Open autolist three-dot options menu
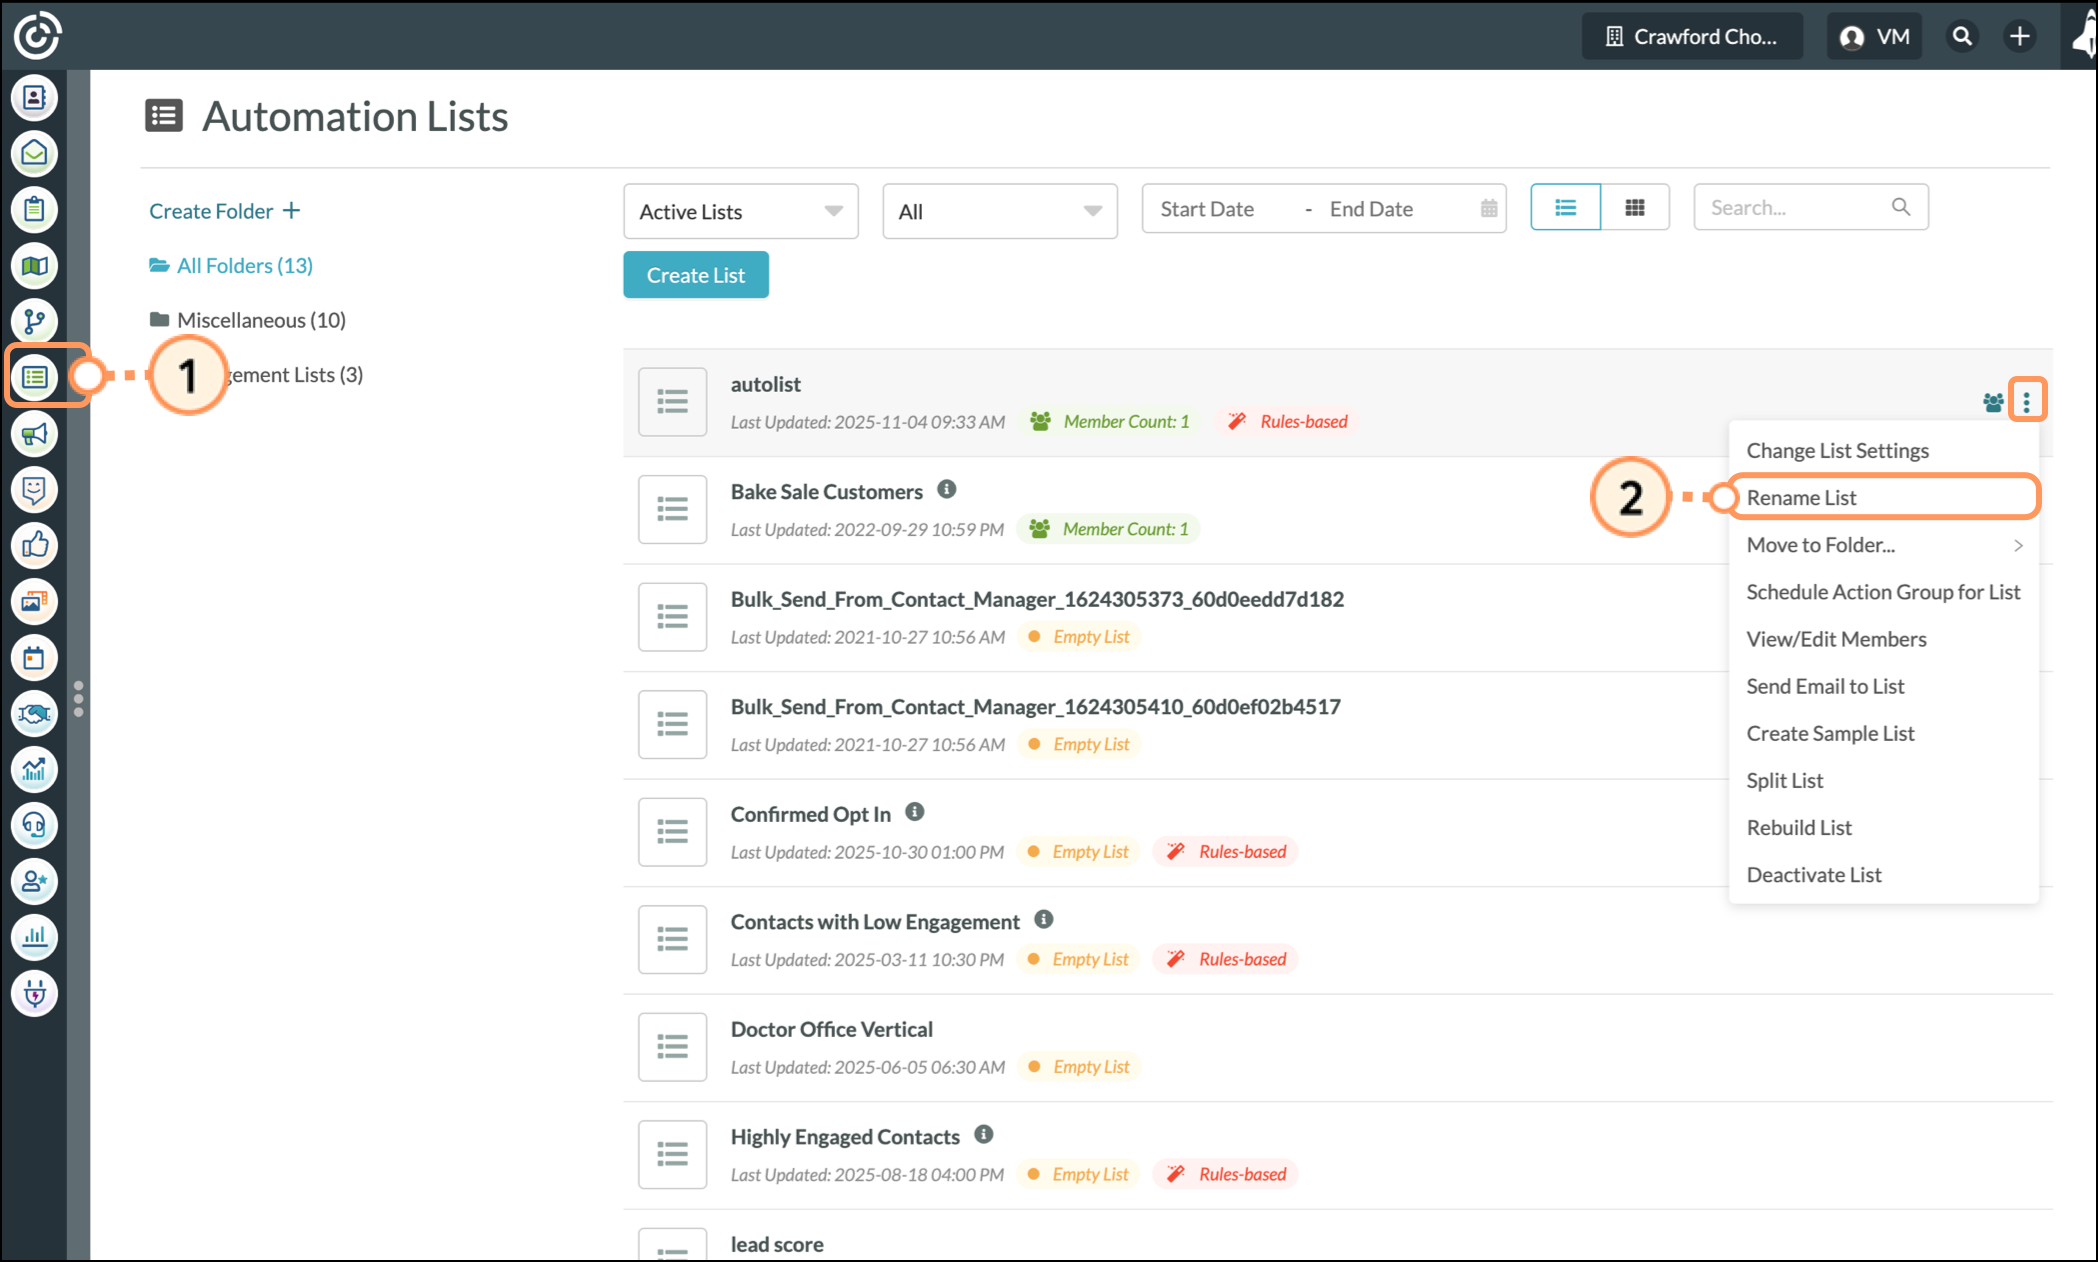Screen dimensions: 2098x1262 click(2026, 401)
